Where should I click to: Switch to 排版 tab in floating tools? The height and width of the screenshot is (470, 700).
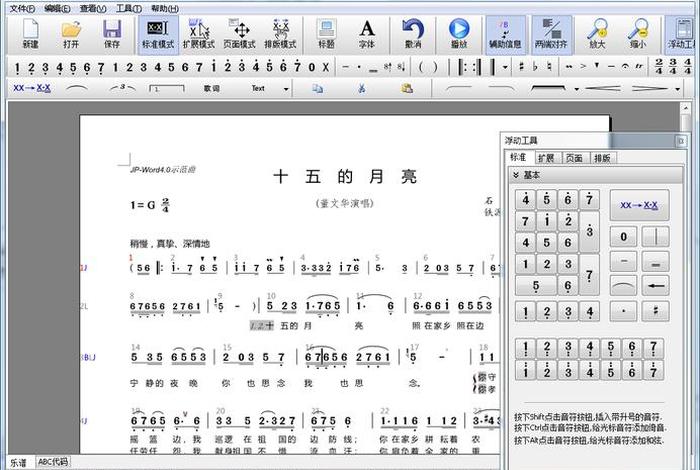pos(602,158)
